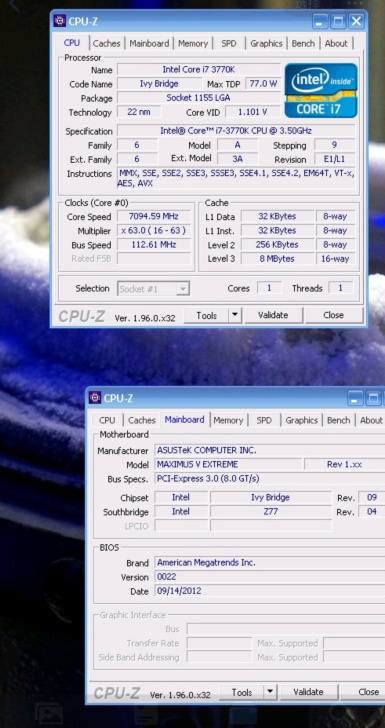Switch to Bench tab in lower CPU-Z window
Screen dimensions: 385x728
pos(338,420)
